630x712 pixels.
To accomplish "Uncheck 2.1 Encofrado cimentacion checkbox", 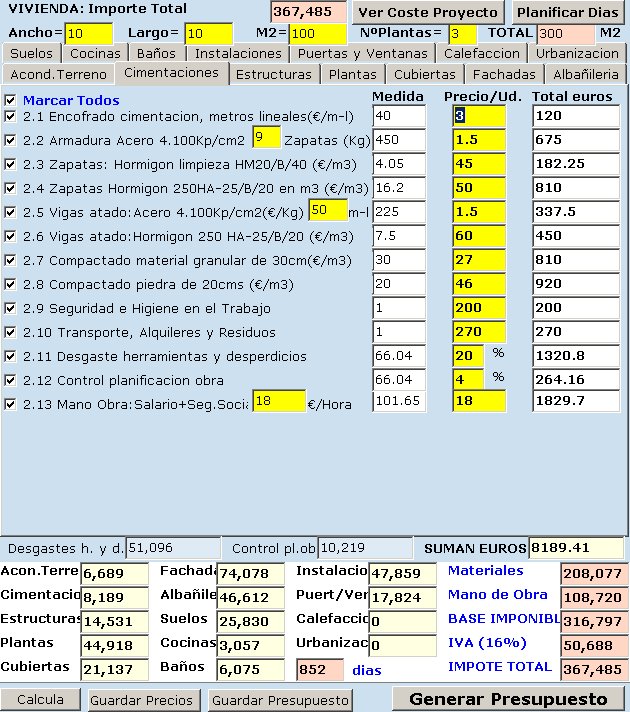I will [10, 116].
